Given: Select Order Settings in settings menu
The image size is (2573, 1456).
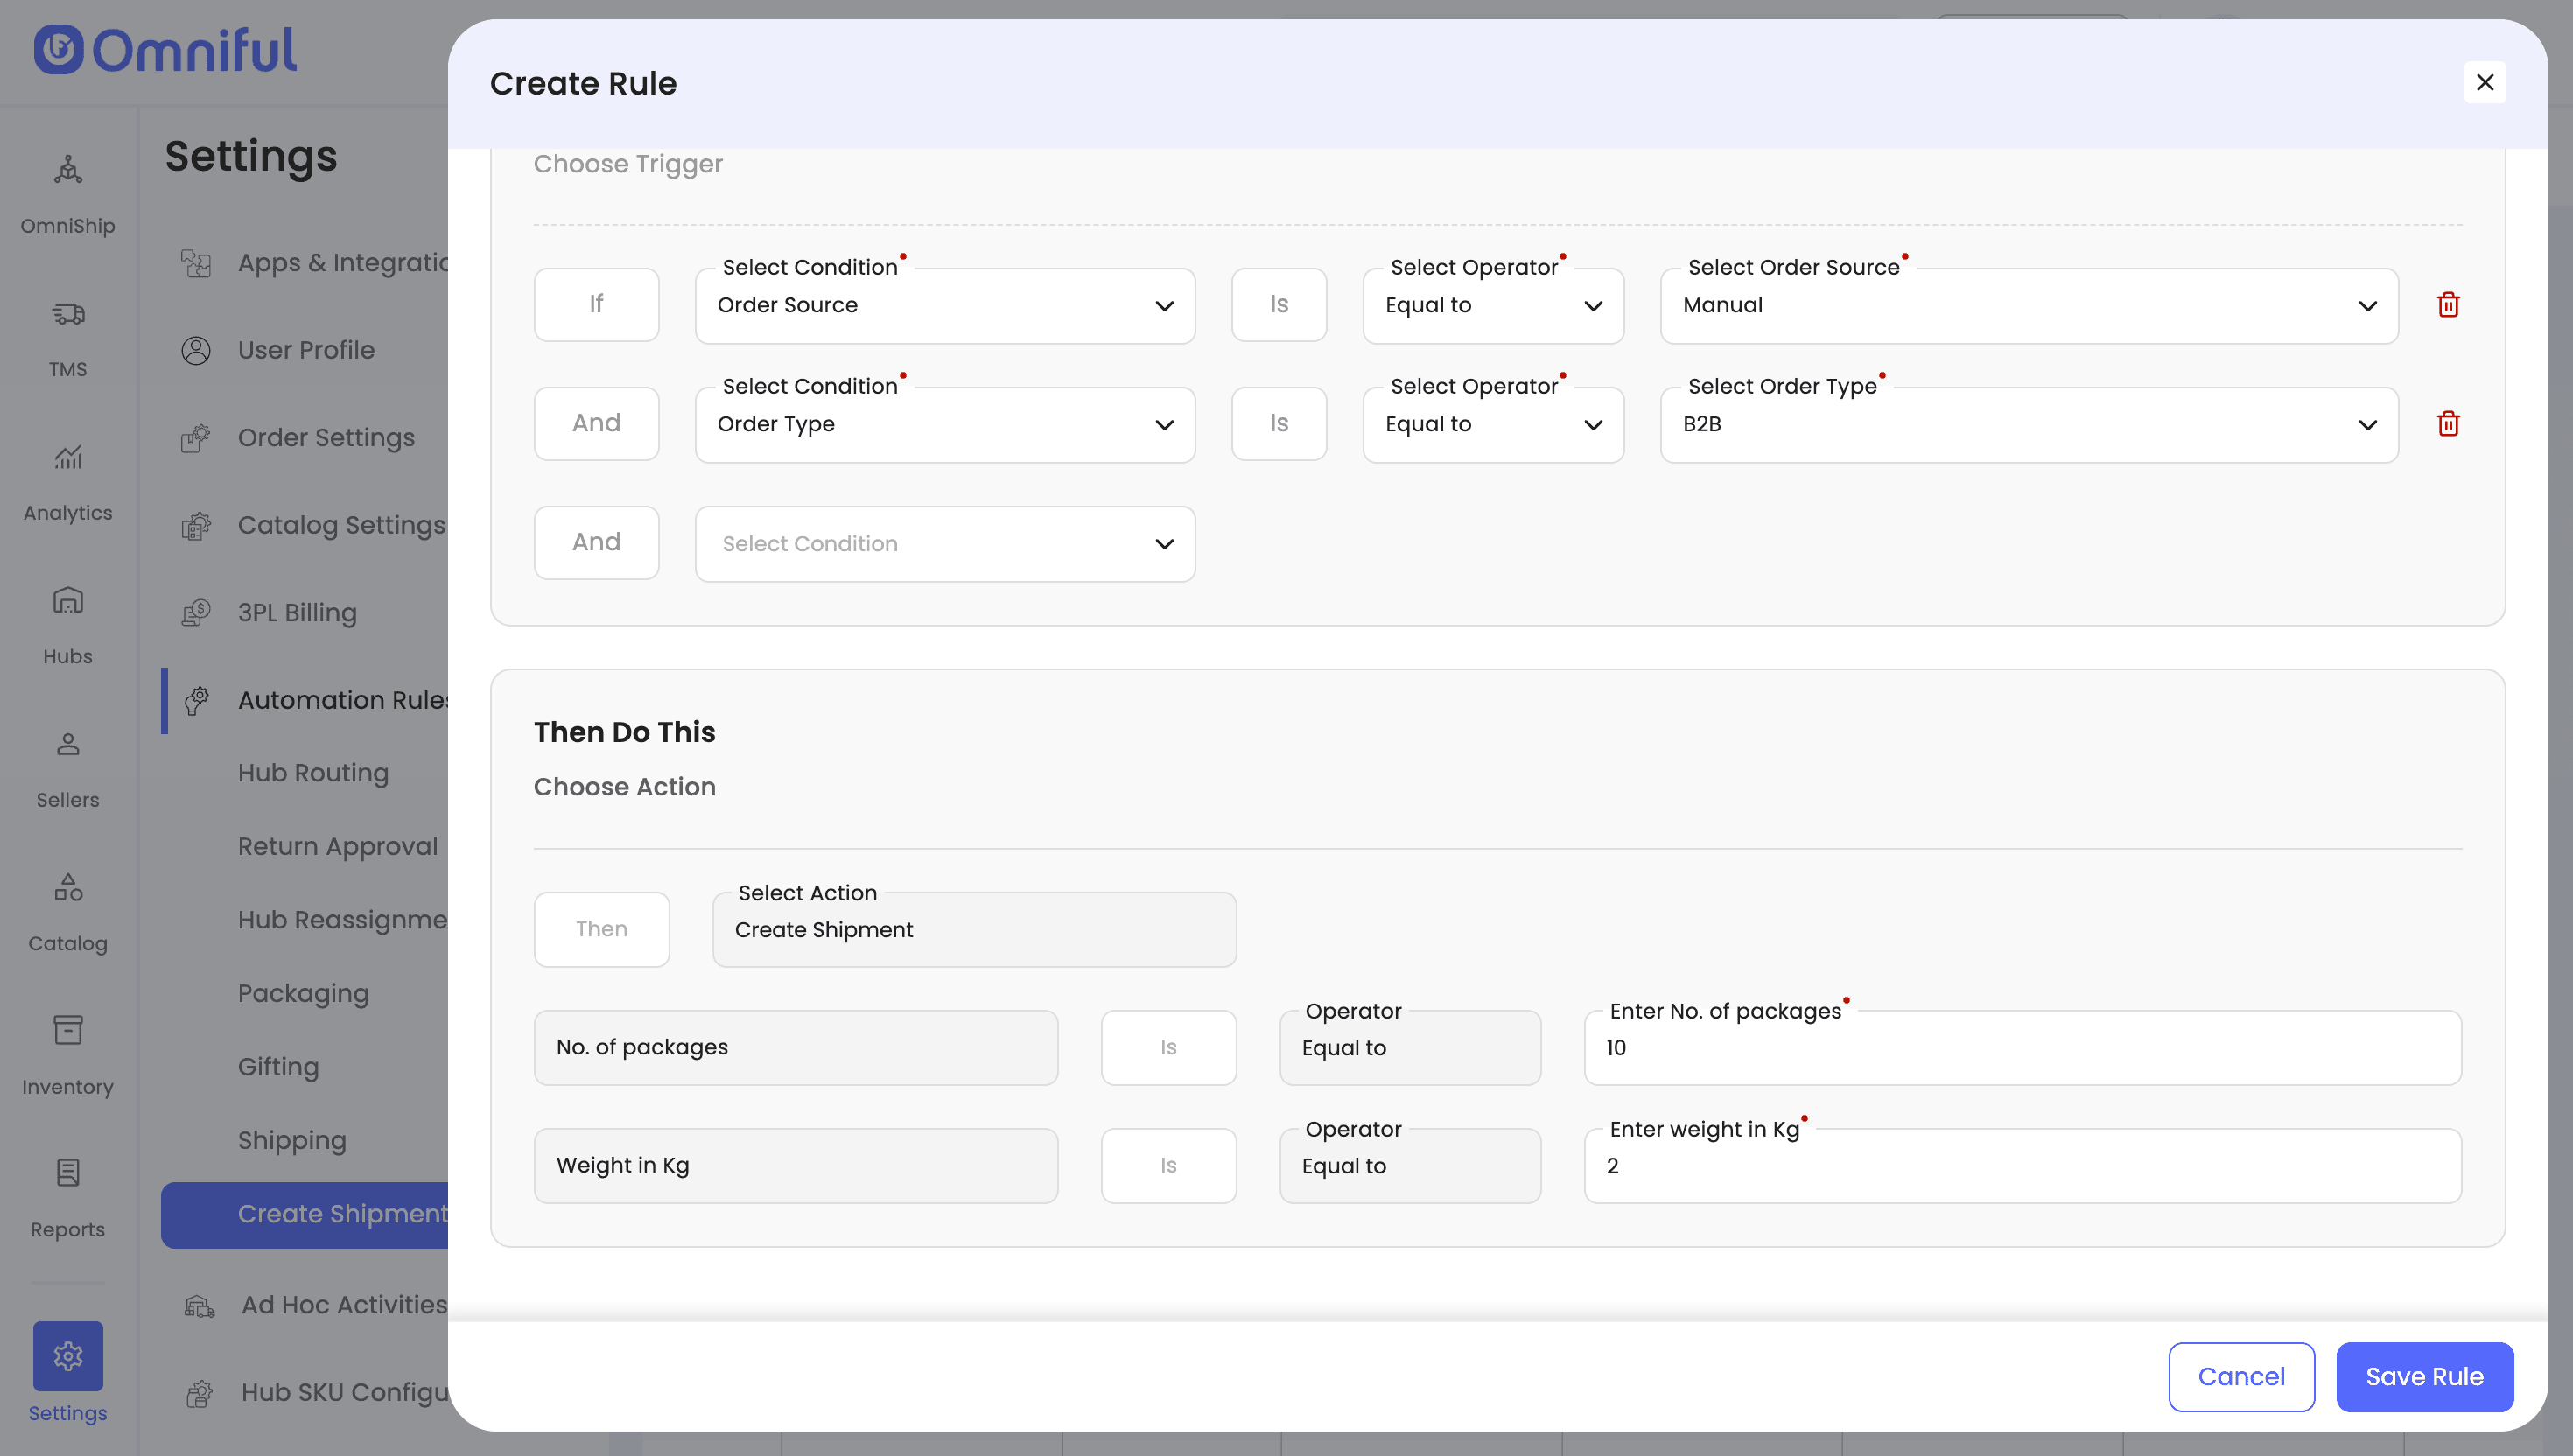Looking at the screenshot, I should click(325, 438).
